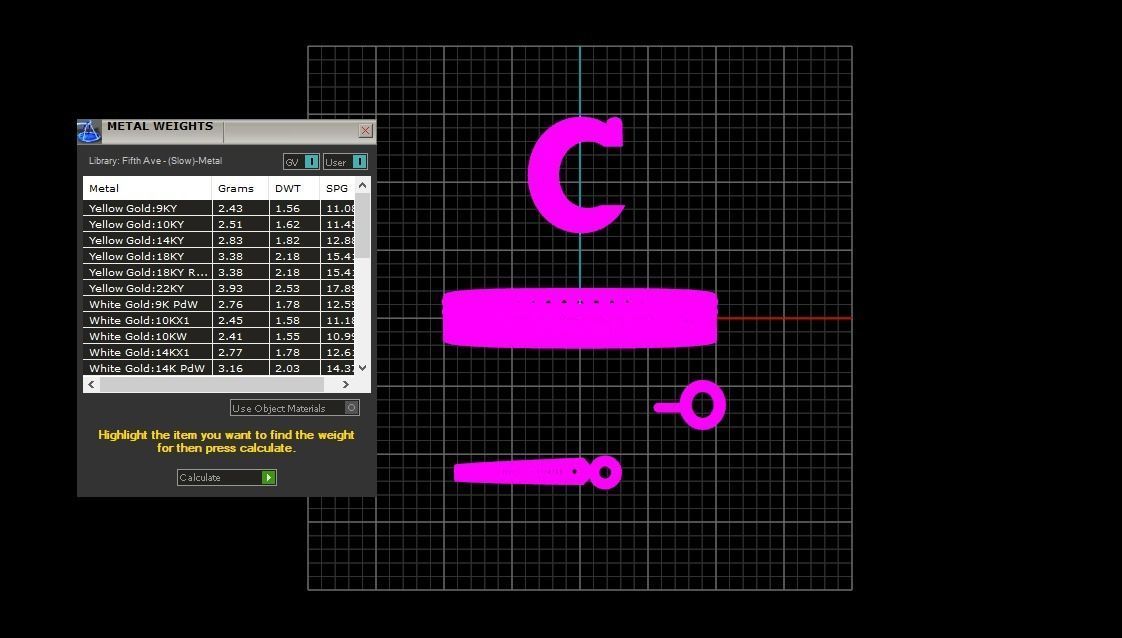Viewport: 1122px width, 638px height.
Task: Select the small magenta loop object
Action: (691, 406)
